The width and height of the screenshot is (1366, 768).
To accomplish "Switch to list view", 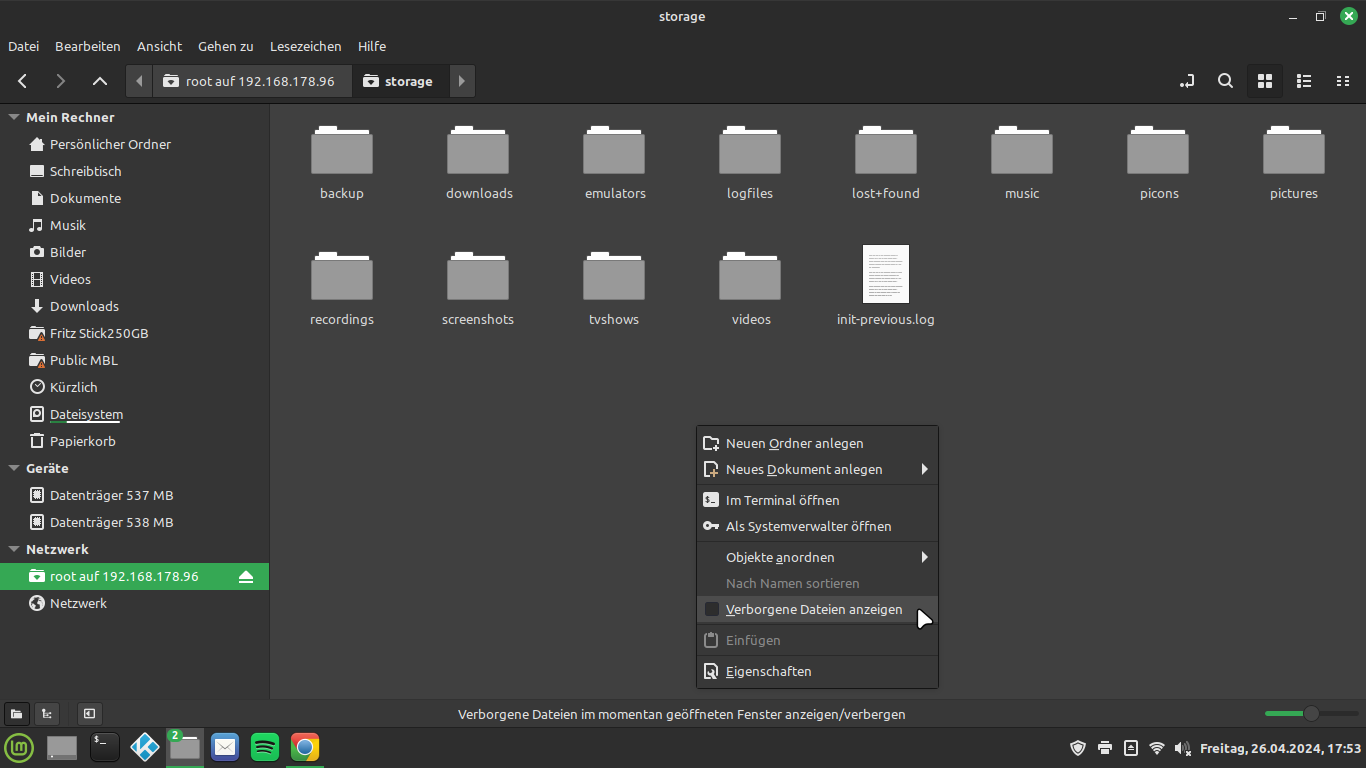I will click(x=1304, y=81).
